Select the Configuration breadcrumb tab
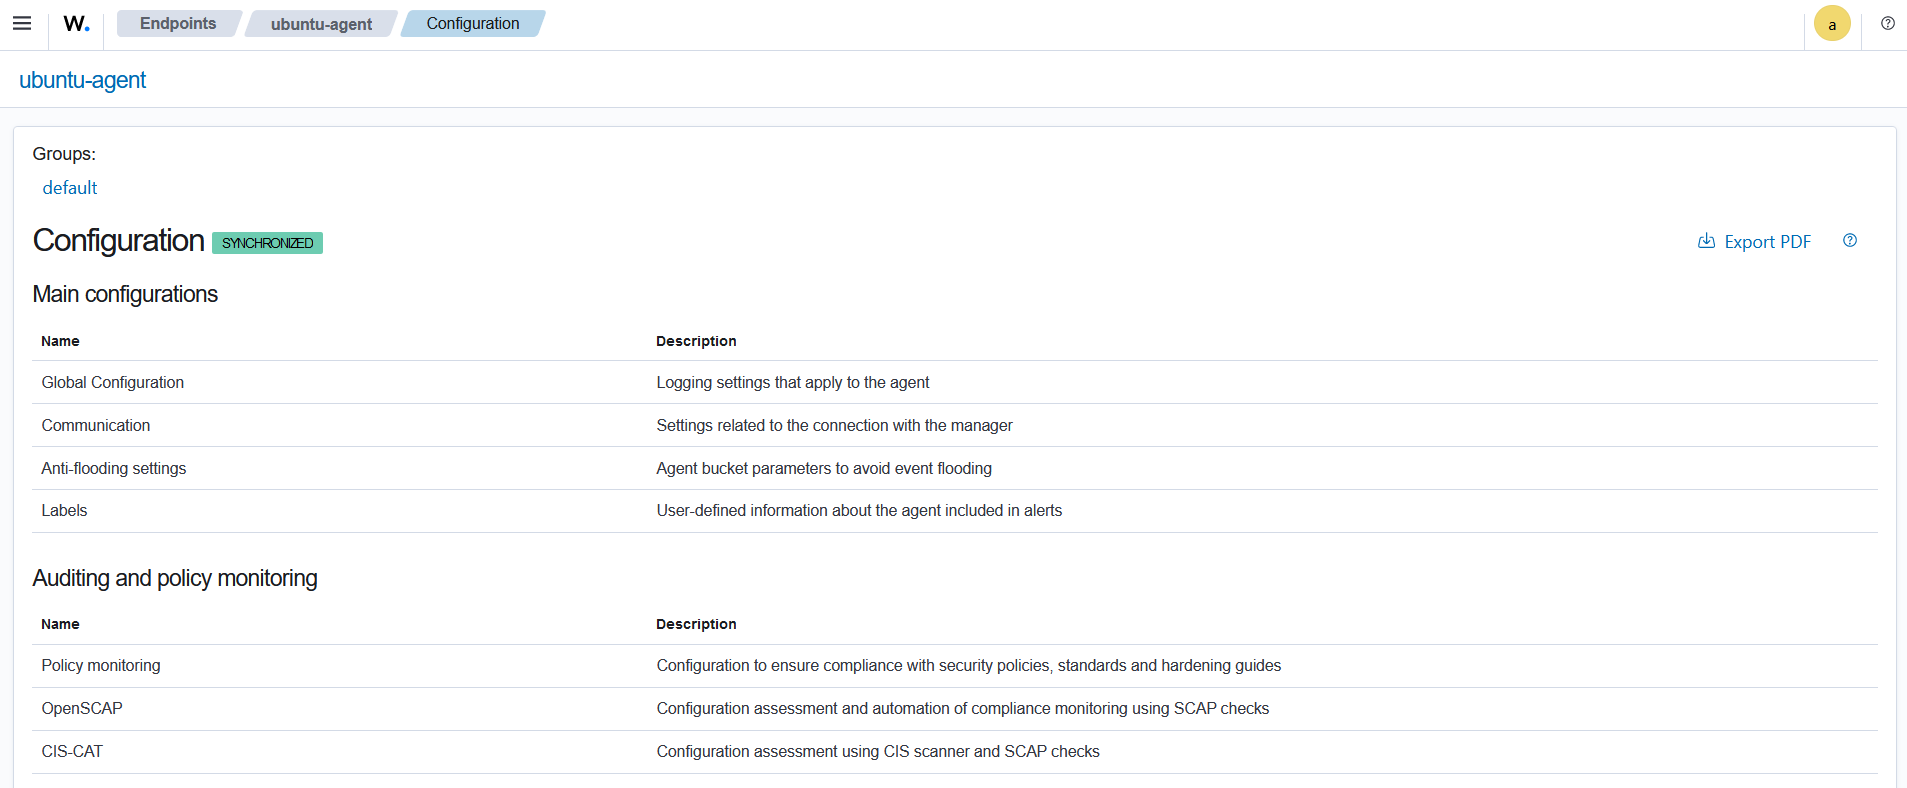The width and height of the screenshot is (1907, 788). point(472,24)
